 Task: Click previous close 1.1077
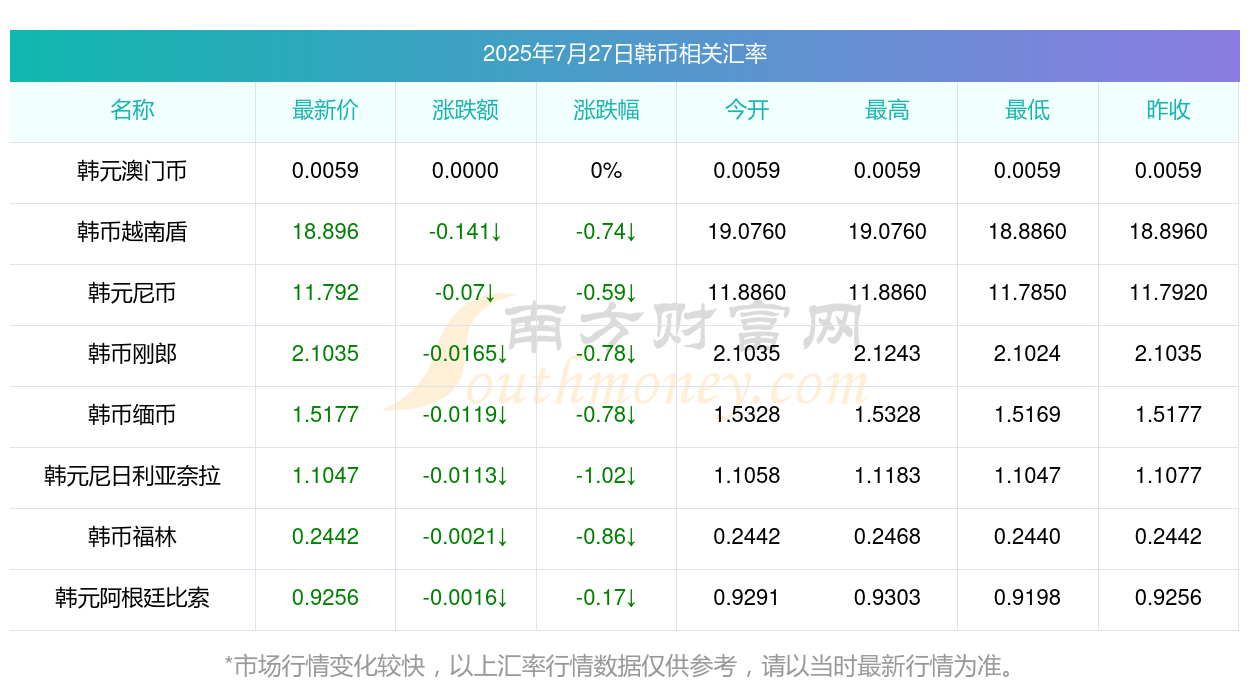click(1168, 476)
